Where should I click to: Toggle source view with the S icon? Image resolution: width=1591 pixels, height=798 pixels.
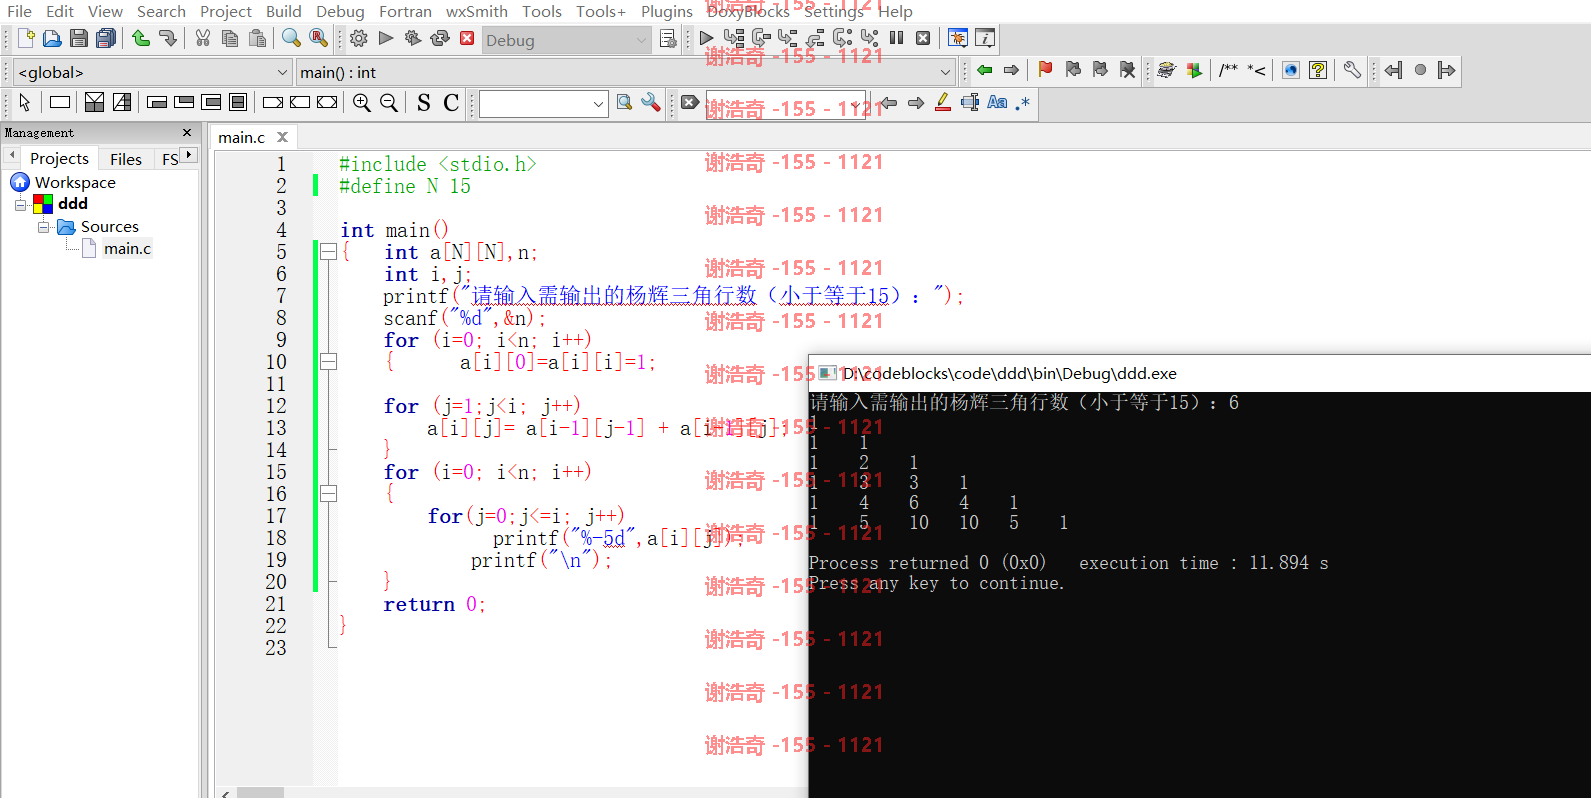(424, 102)
